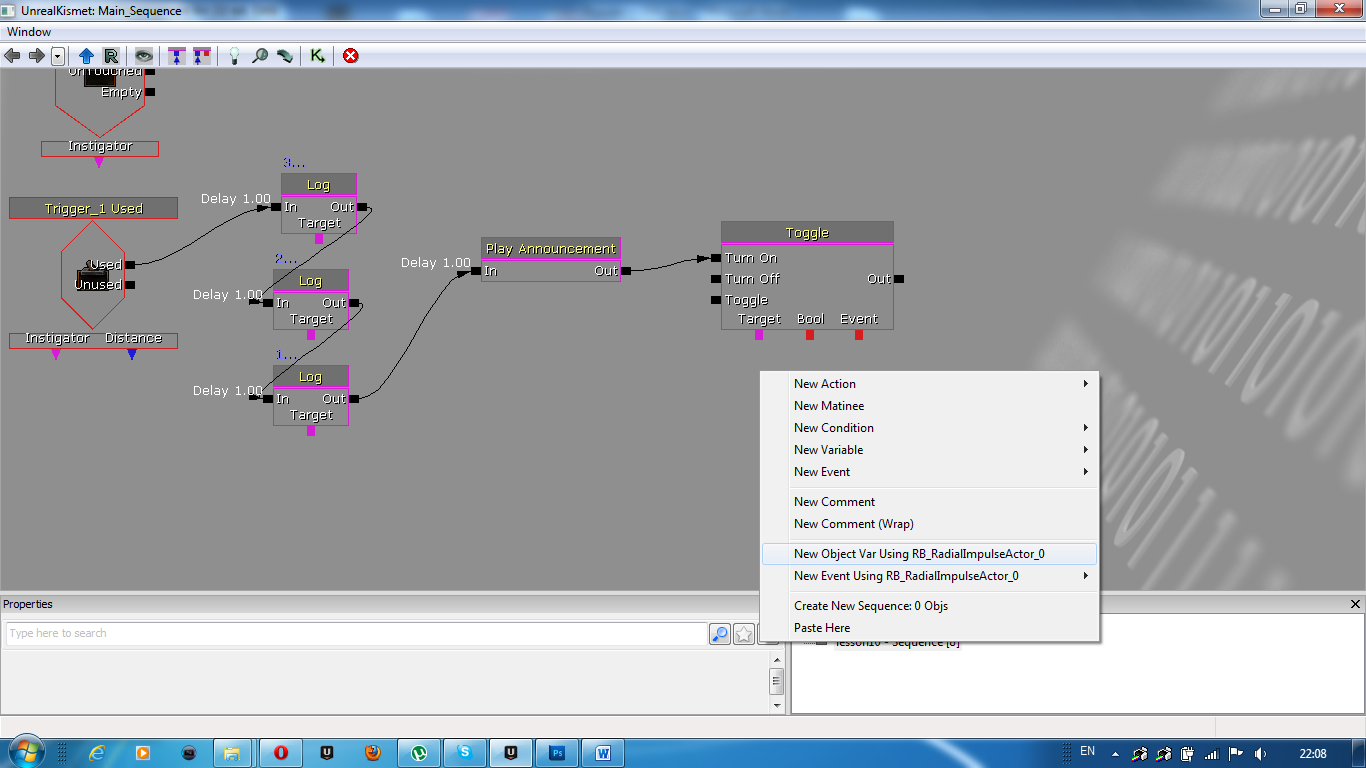Click in the Properties search field

355,633
